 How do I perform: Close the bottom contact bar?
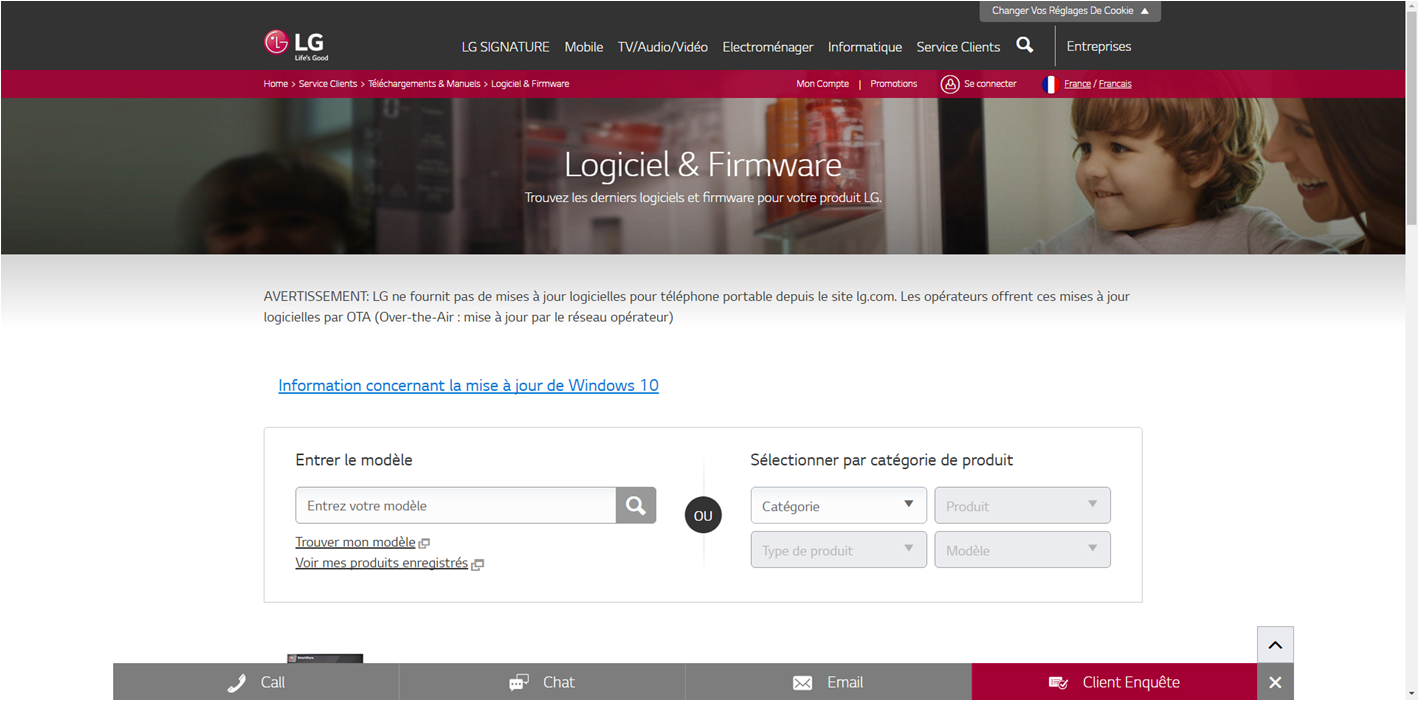coord(1275,682)
